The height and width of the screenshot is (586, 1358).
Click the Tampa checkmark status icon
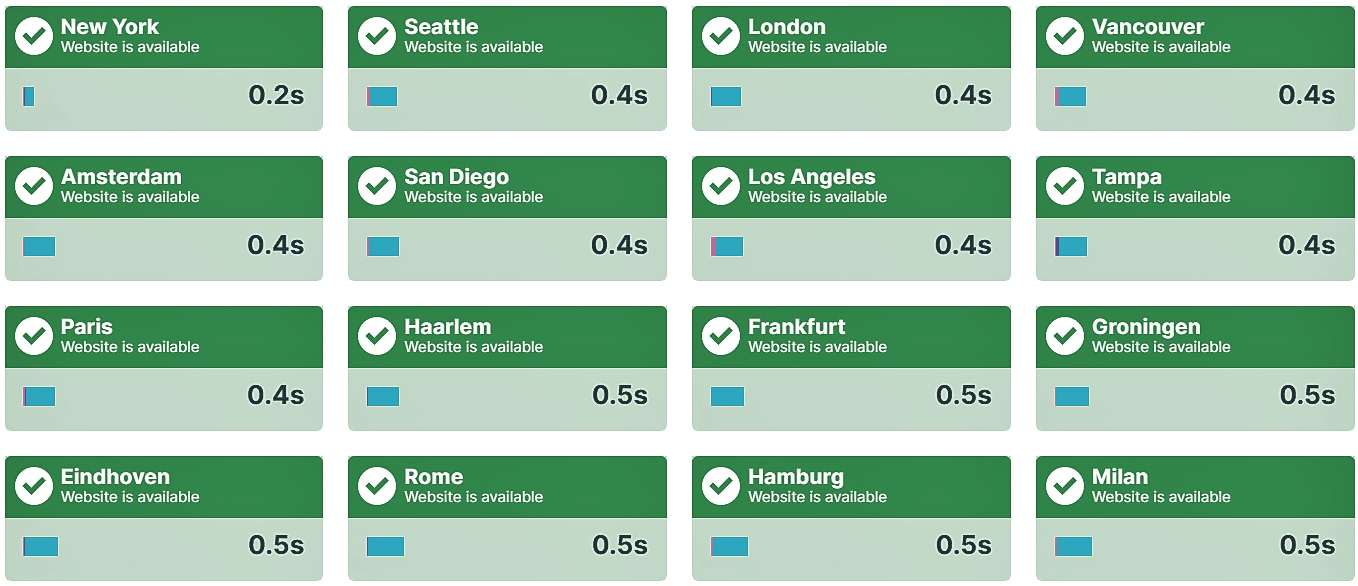[1065, 187]
